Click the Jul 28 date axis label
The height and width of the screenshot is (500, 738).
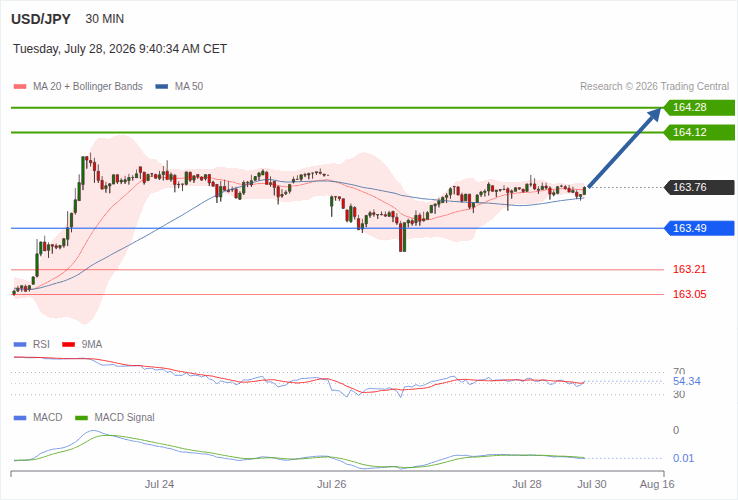click(x=527, y=484)
